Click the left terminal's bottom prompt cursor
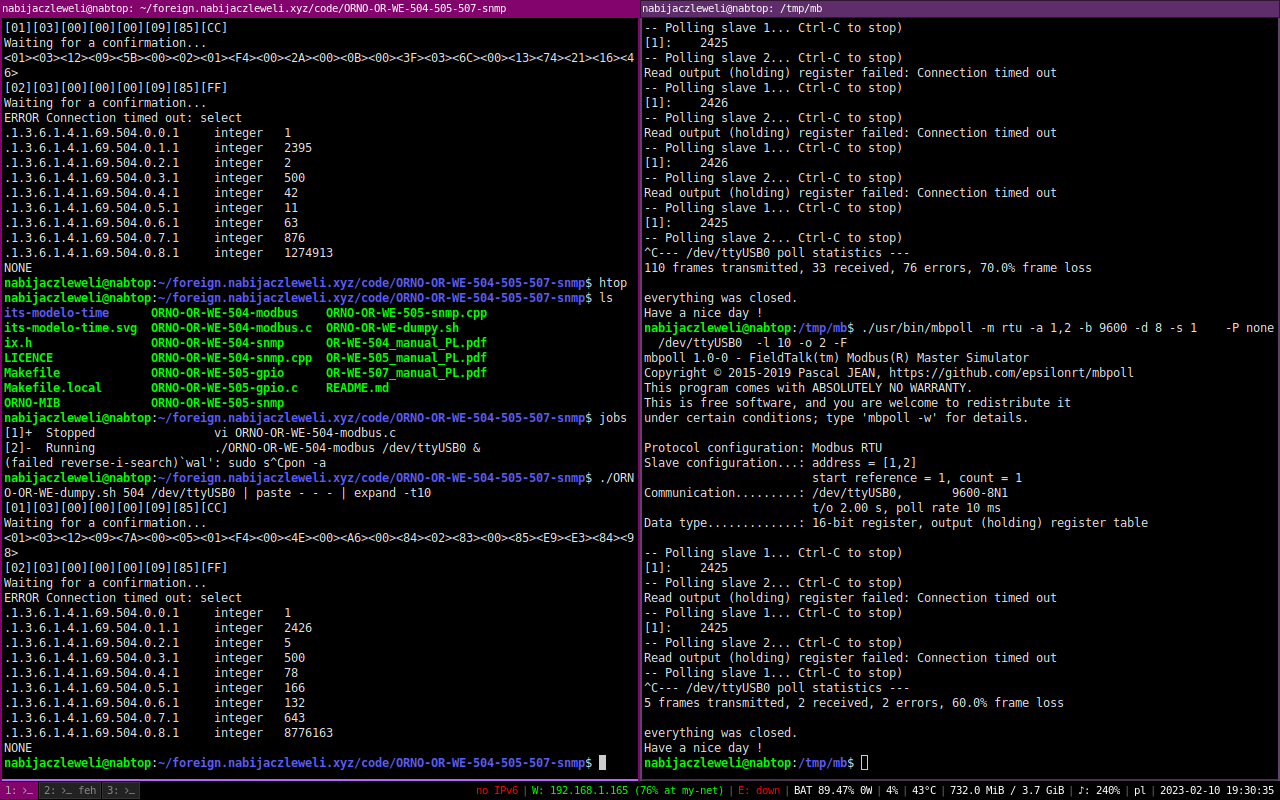This screenshot has height=800, width=1280. coord(603,763)
